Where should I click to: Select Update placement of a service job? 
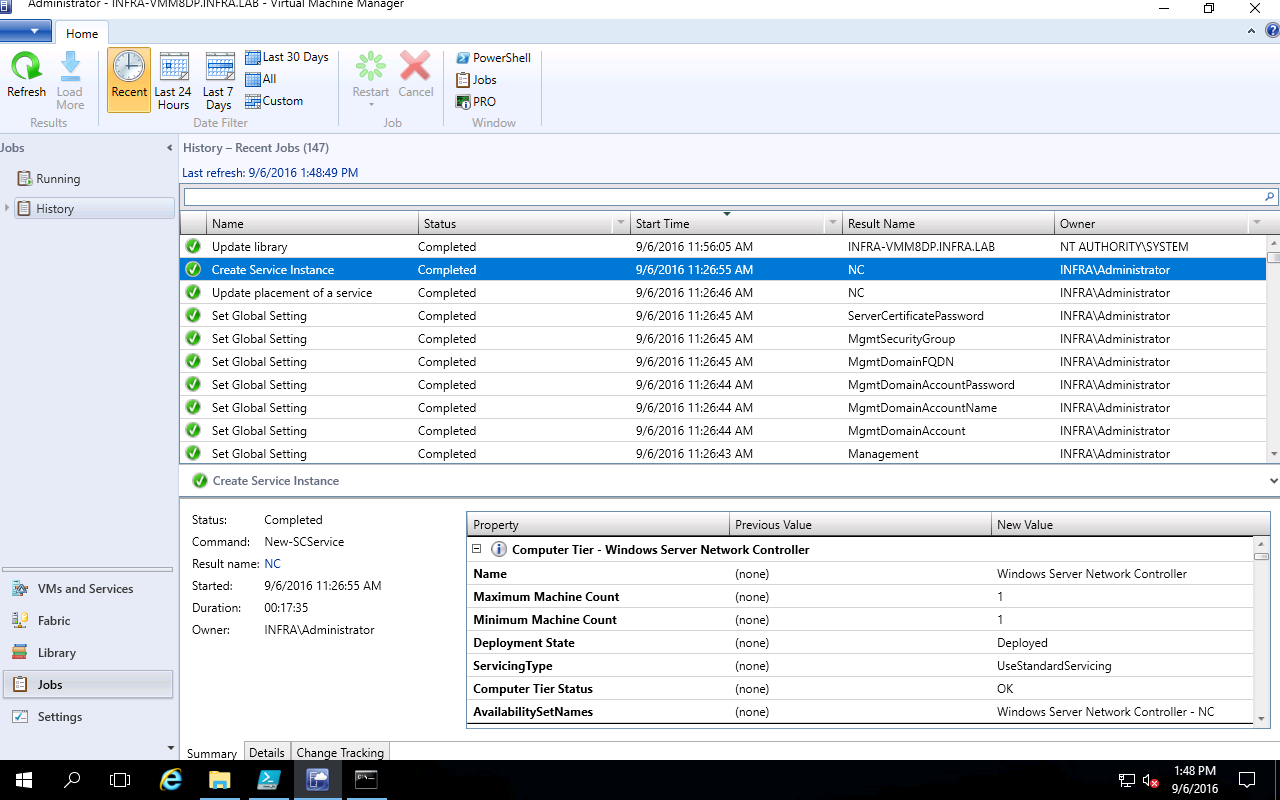722,293
